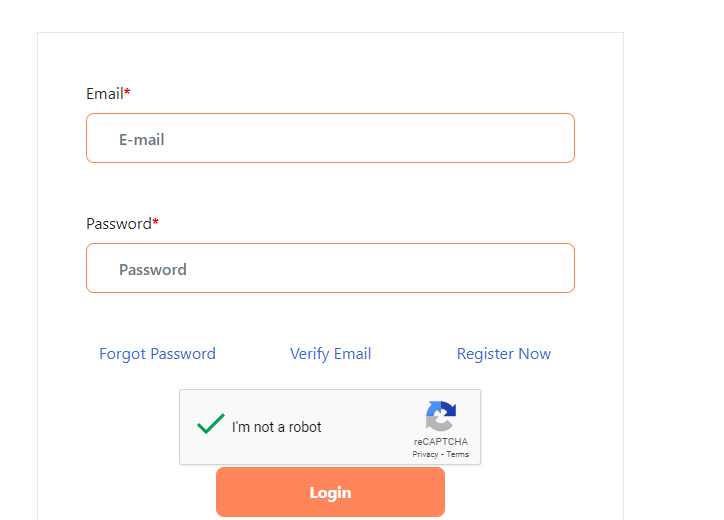Viewport: 724px width, 520px height.
Task: Click the Email field label text
Action: (105, 94)
